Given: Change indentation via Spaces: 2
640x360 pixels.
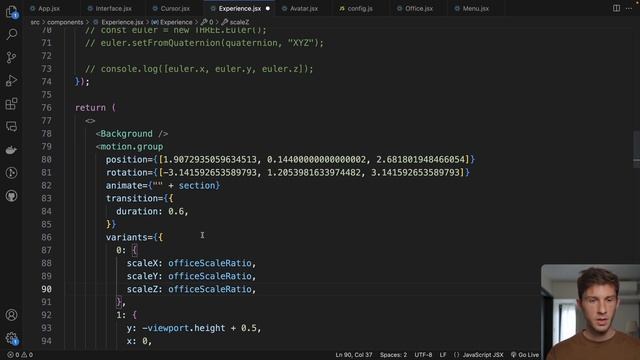Looking at the screenshot, I should 393,355.
